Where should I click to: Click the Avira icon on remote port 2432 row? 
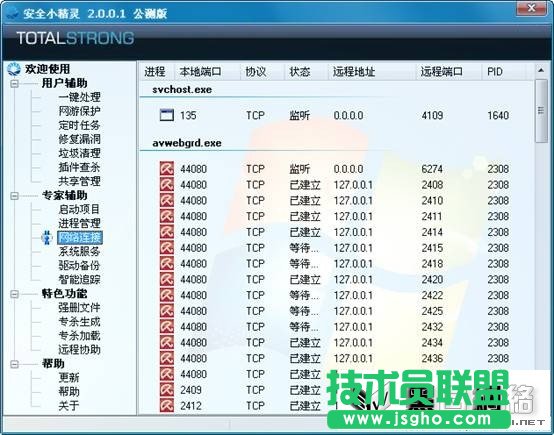point(167,327)
